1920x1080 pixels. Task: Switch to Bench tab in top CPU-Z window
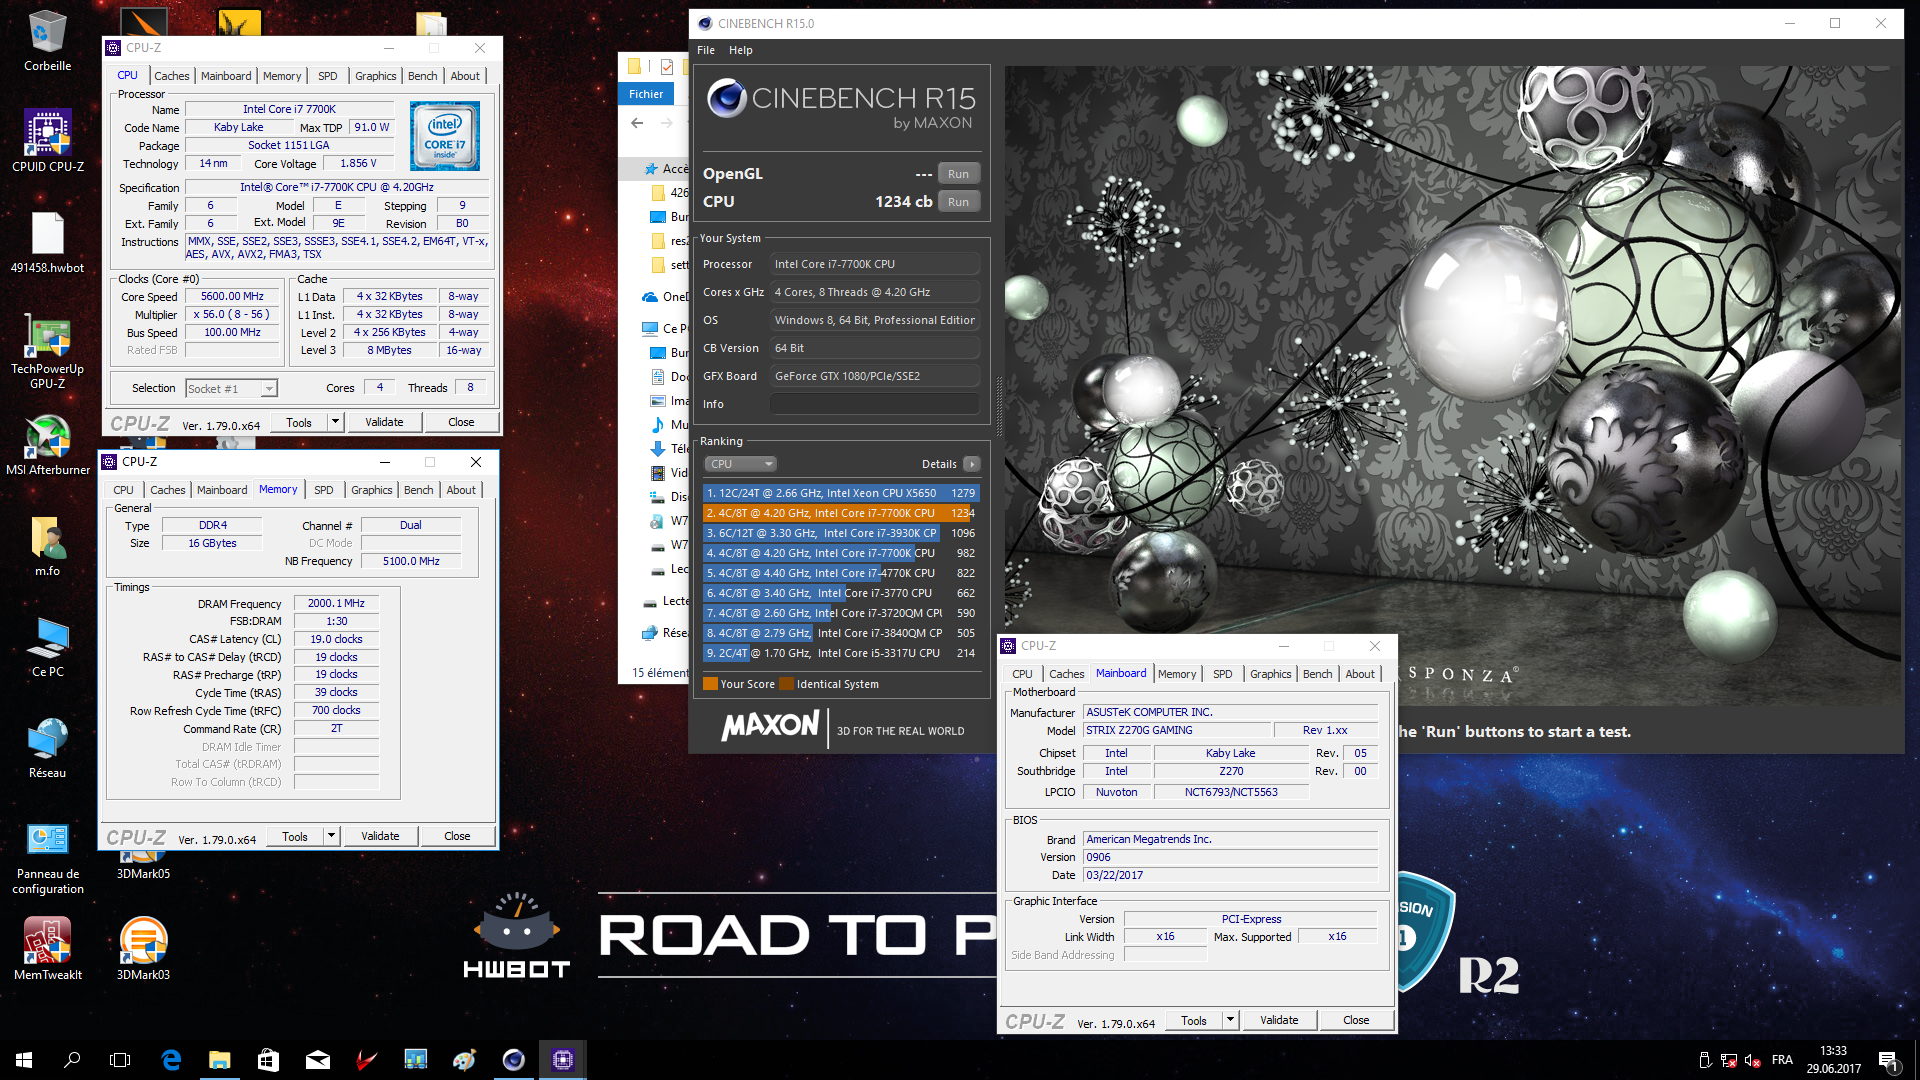click(422, 76)
